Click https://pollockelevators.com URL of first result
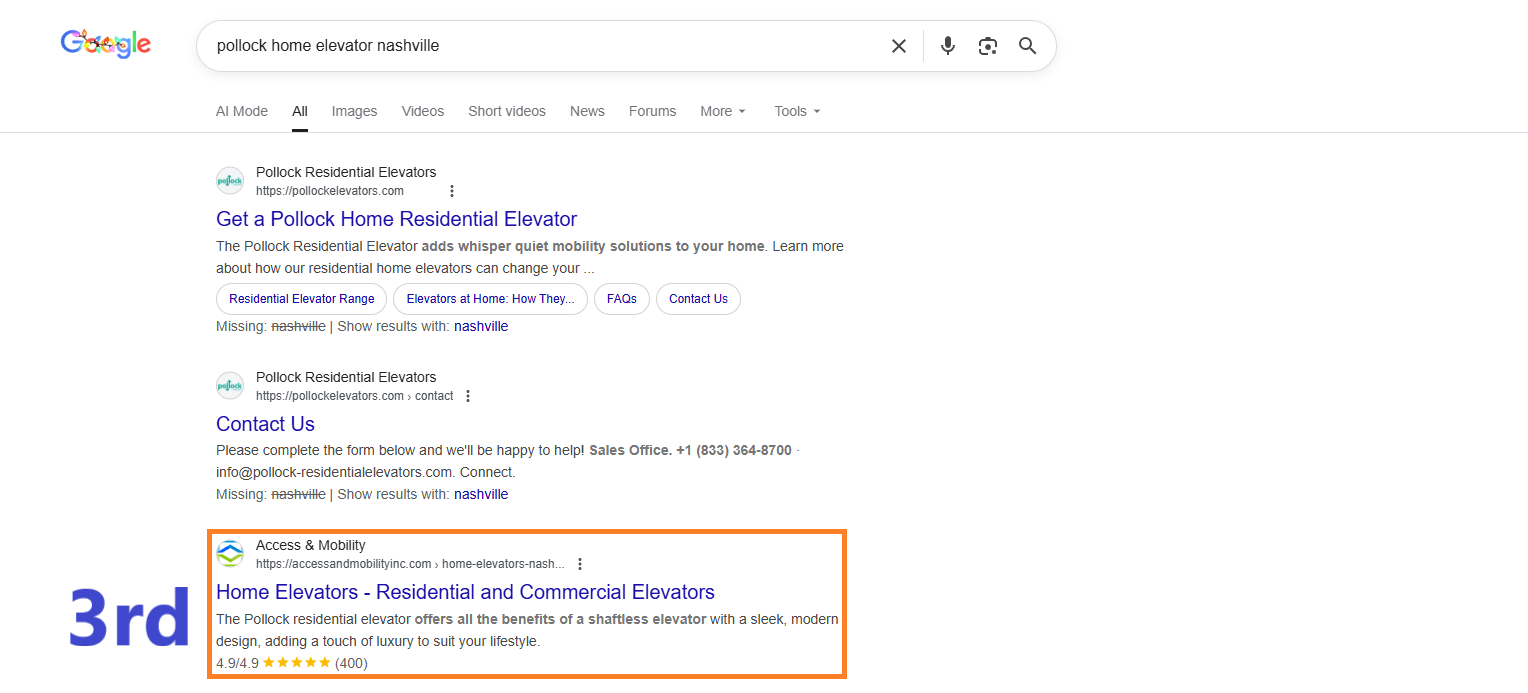The height and width of the screenshot is (693, 1528). [330, 191]
